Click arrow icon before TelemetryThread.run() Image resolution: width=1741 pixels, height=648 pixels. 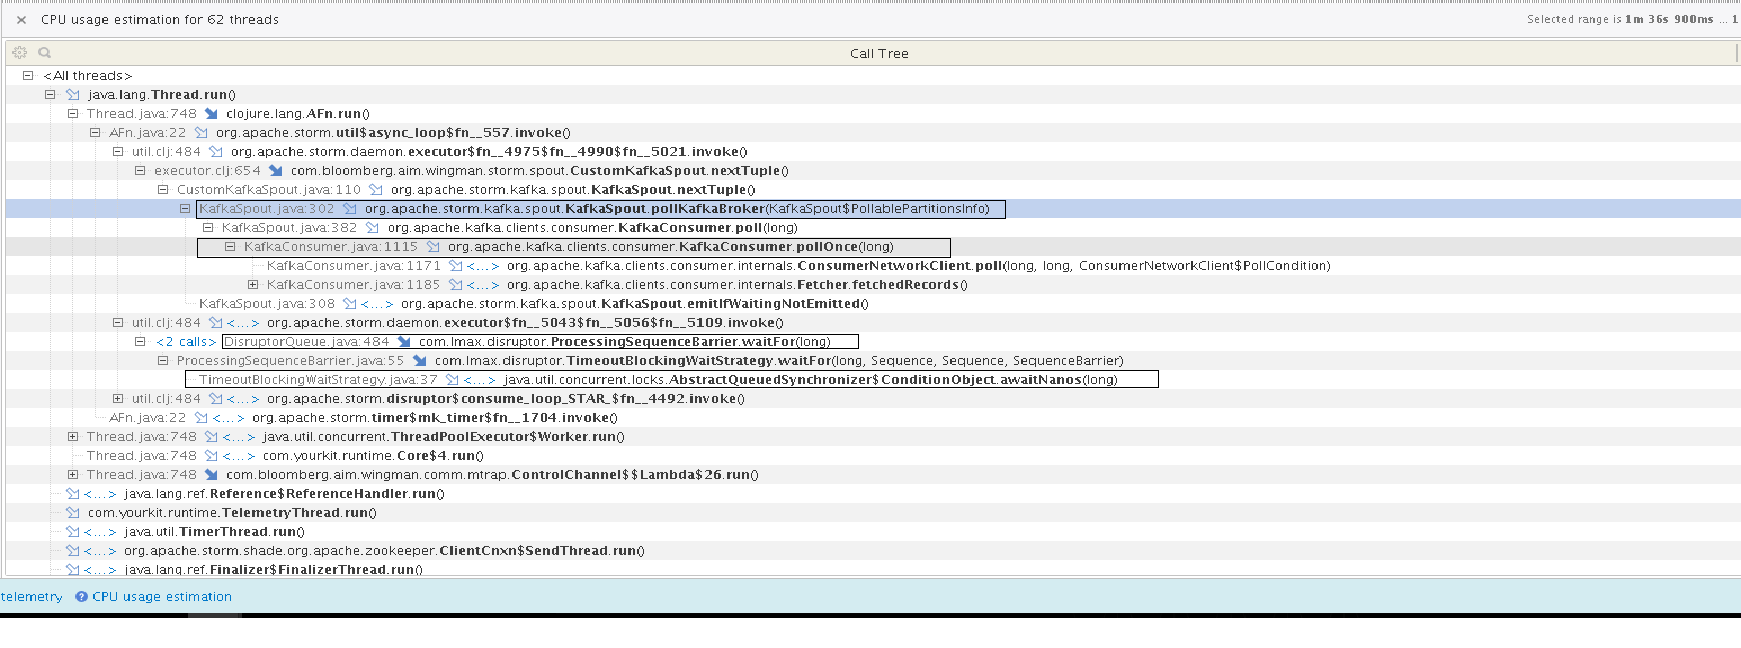tap(73, 513)
